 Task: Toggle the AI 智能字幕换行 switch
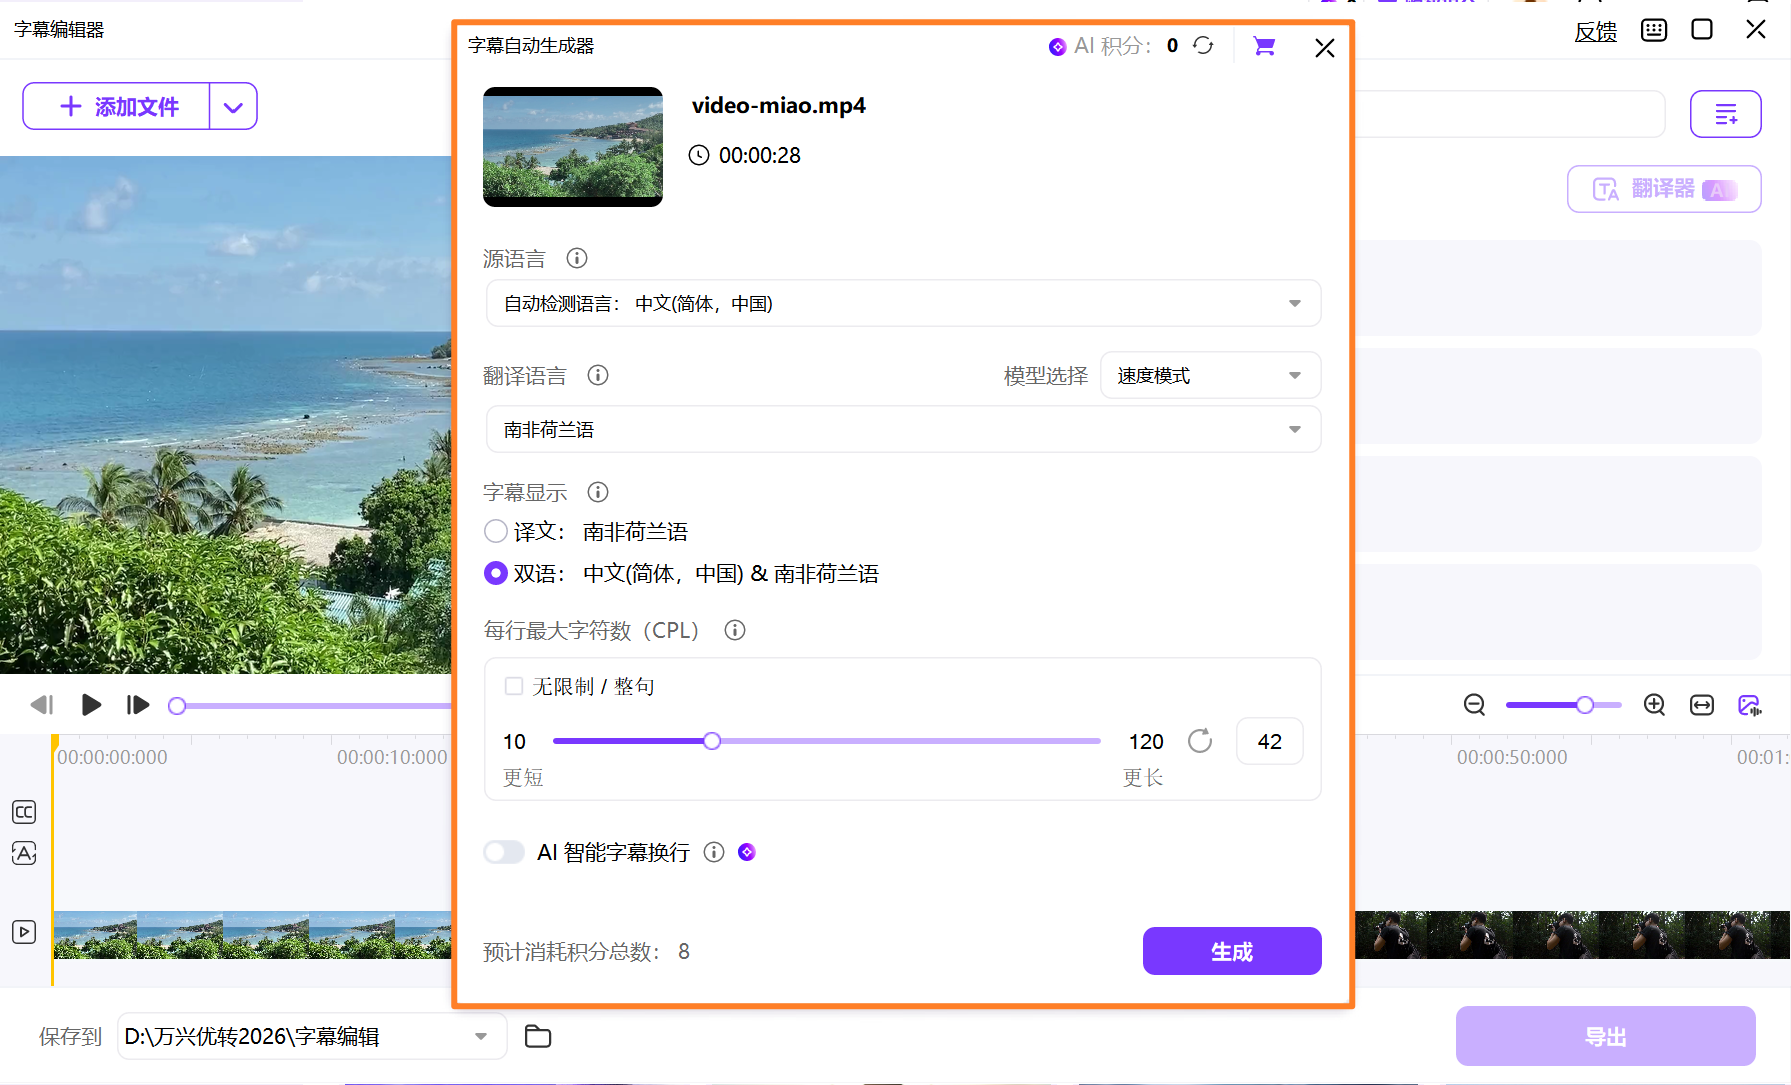click(x=504, y=852)
